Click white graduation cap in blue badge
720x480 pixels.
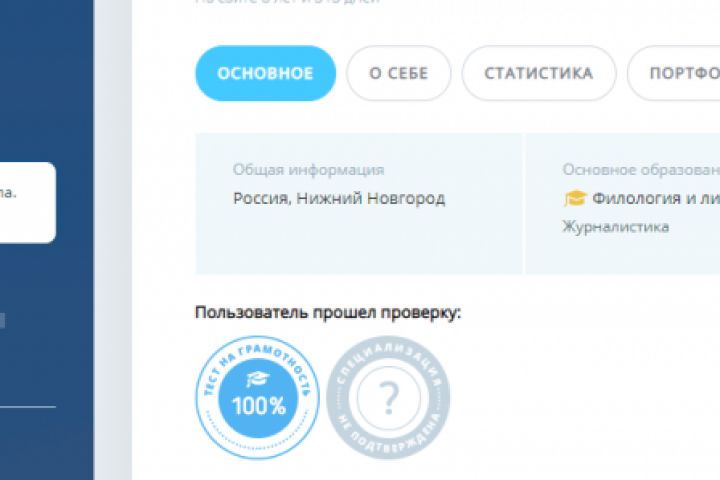click(x=258, y=378)
